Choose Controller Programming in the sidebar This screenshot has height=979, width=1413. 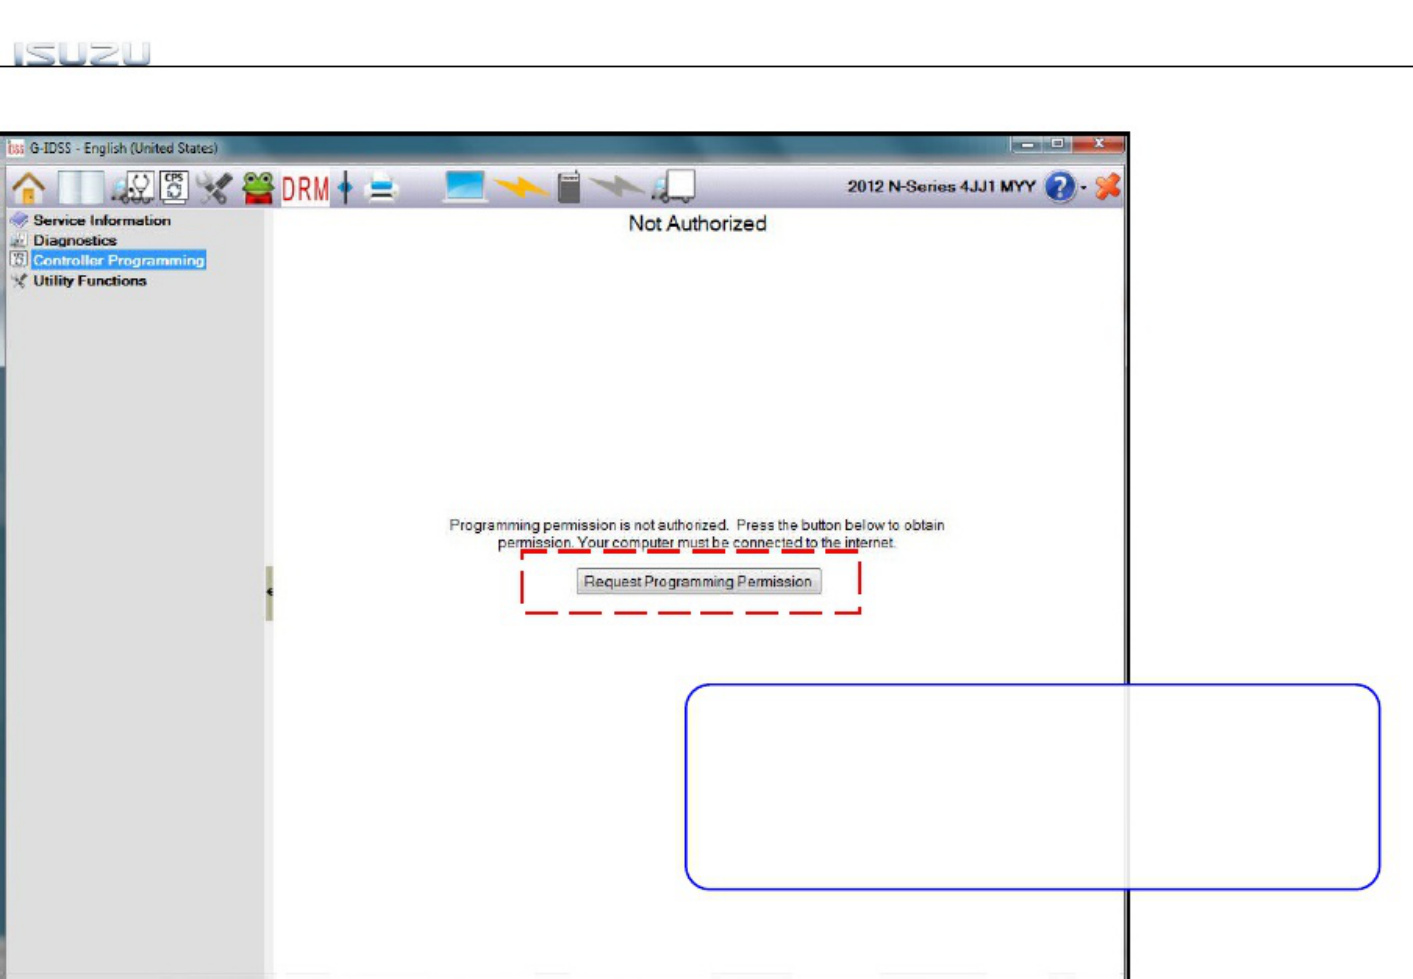point(119,260)
